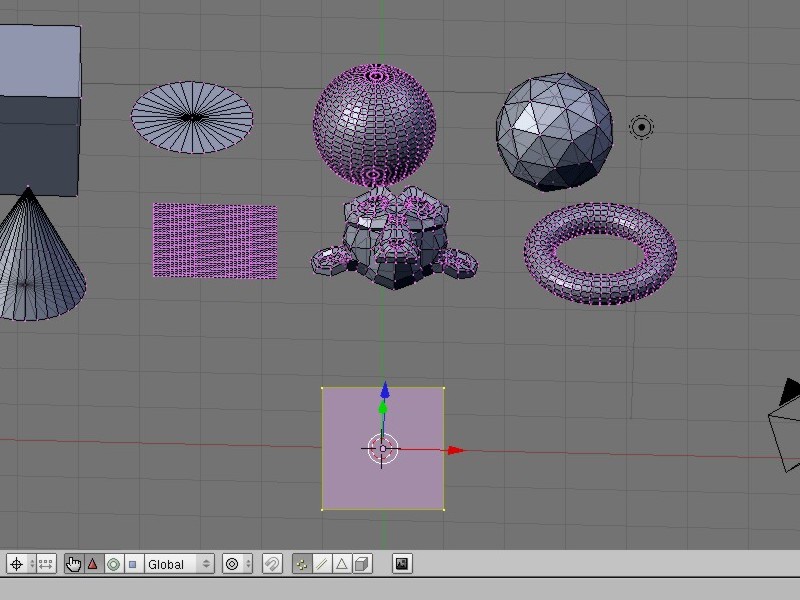Expand the proportional editing mode arrows
Screen dimensions: 800x600
pyautogui.click(x=248, y=564)
